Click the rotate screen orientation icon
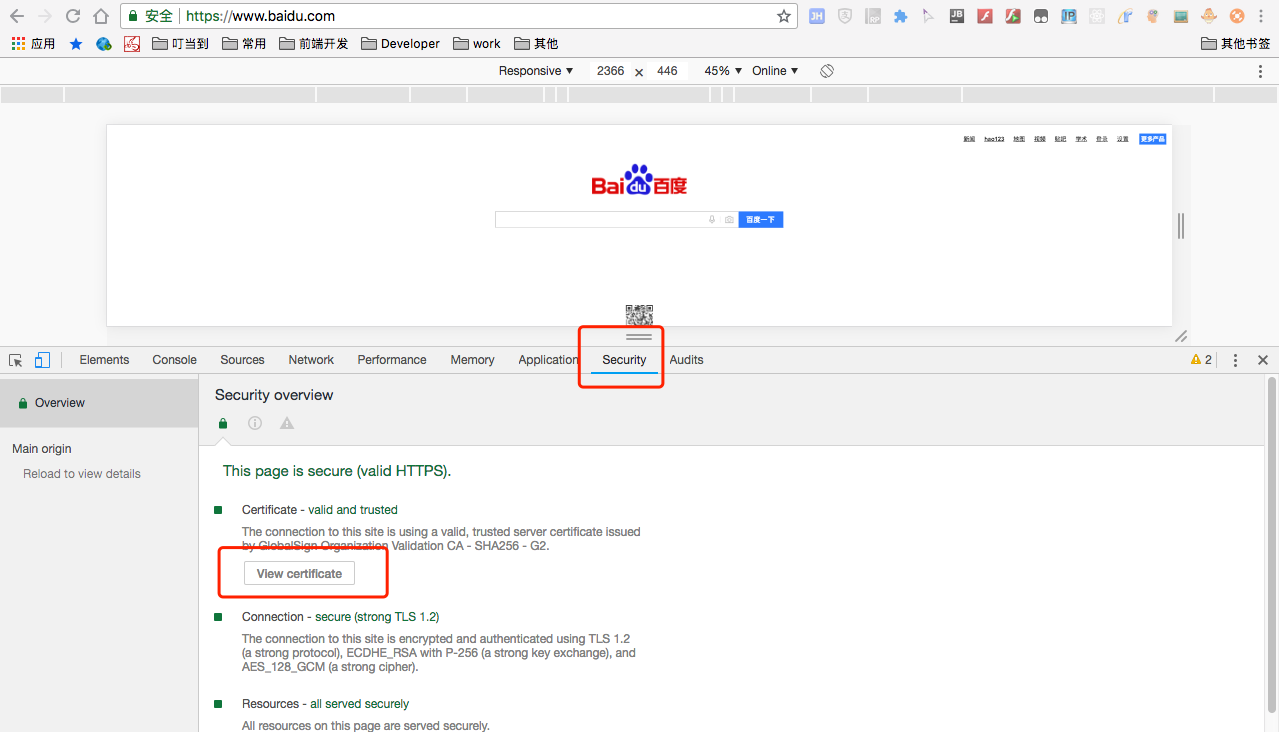Viewport: 1279px width, 732px height. (x=827, y=71)
